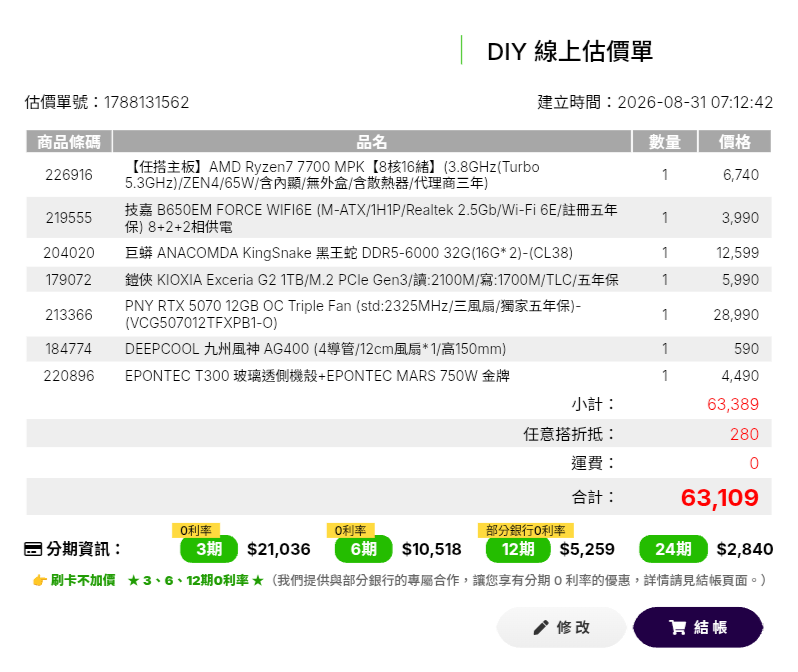Click product code 220896
Image resolution: width=798 pixels, height=672 pixels.
[x=69, y=376]
